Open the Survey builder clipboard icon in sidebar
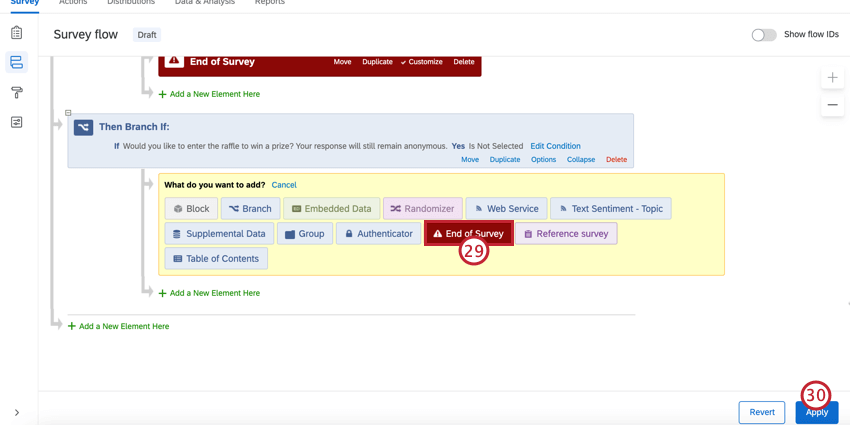The width and height of the screenshot is (850, 425). (17, 33)
